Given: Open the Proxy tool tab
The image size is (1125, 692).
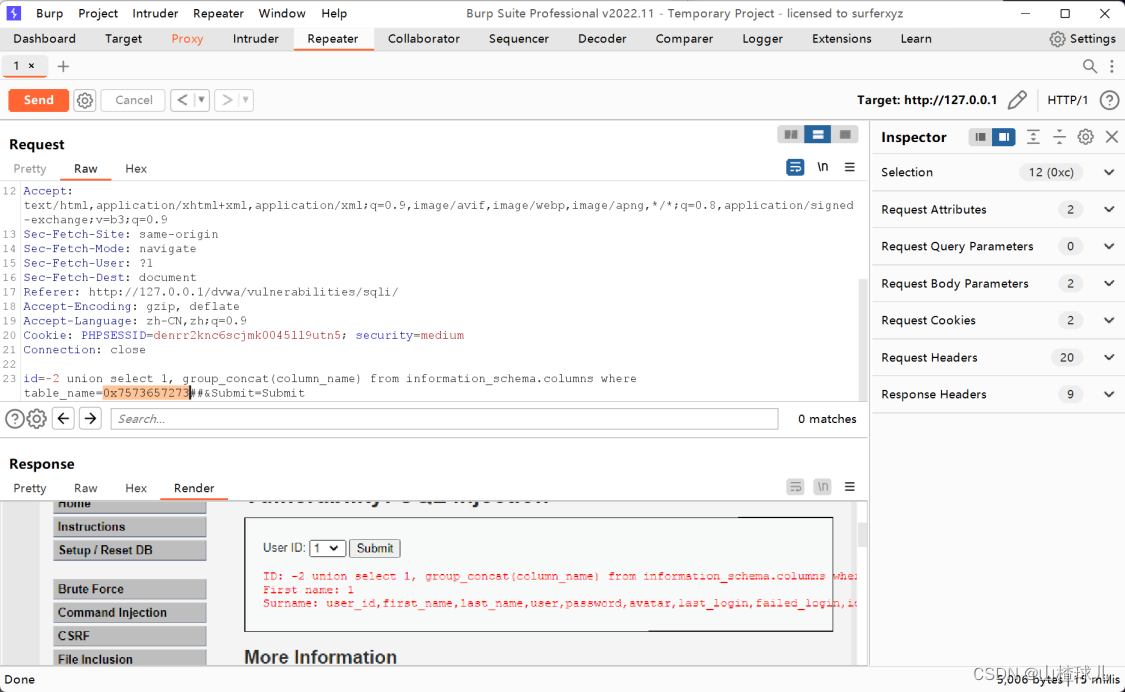Looking at the screenshot, I should pyautogui.click(x=187, y=39).
